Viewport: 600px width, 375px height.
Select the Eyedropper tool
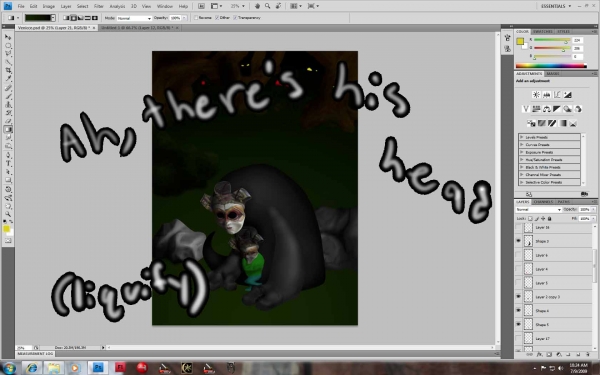coord(8,79)
